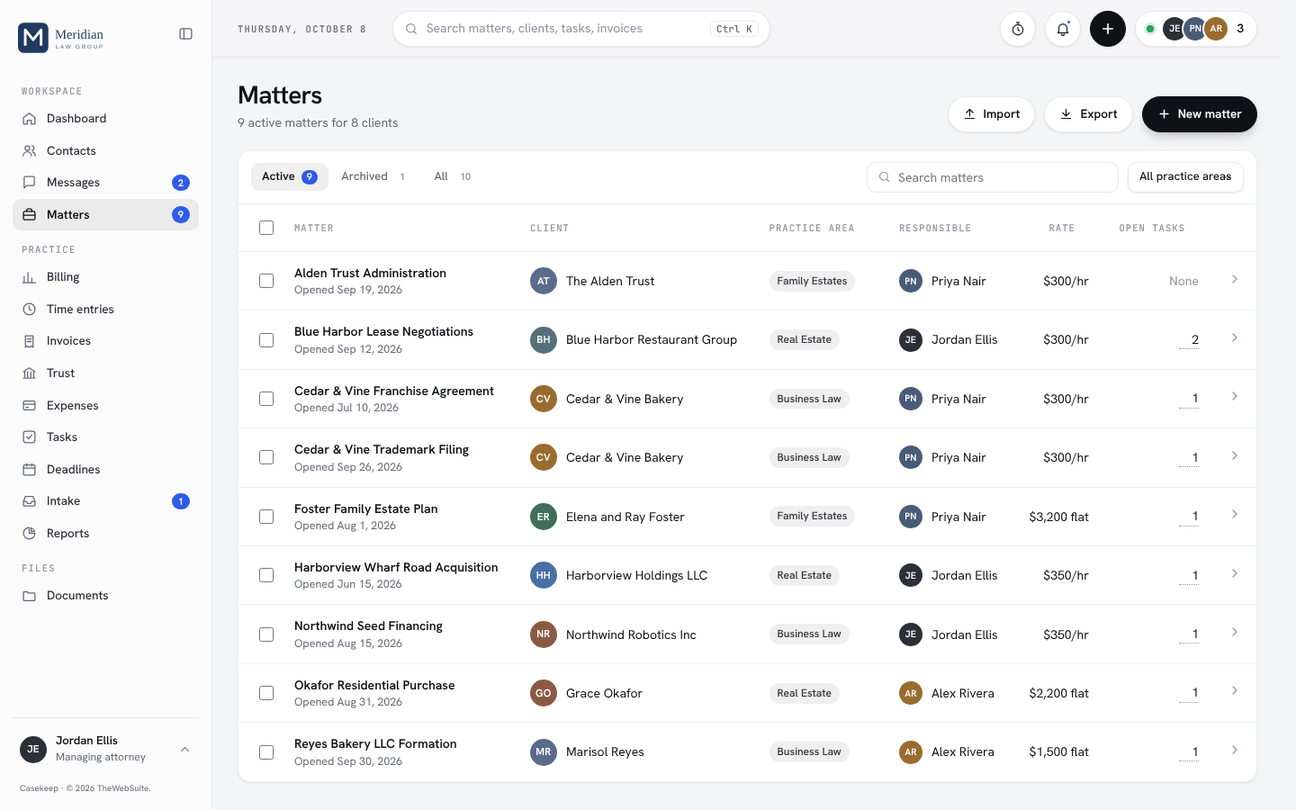
Task: Expand the Jordan Ellis account menu
Action: coord(106,748)
